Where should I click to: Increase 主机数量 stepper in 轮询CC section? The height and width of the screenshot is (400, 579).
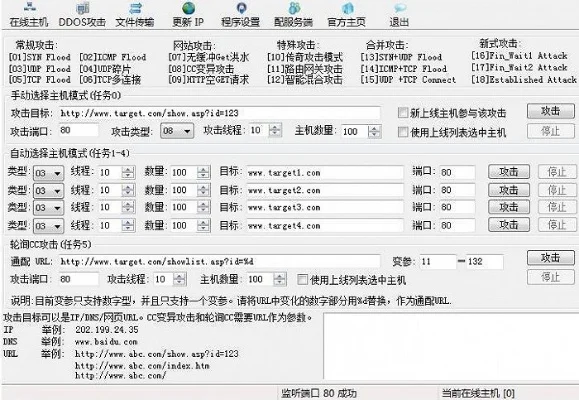280,276
